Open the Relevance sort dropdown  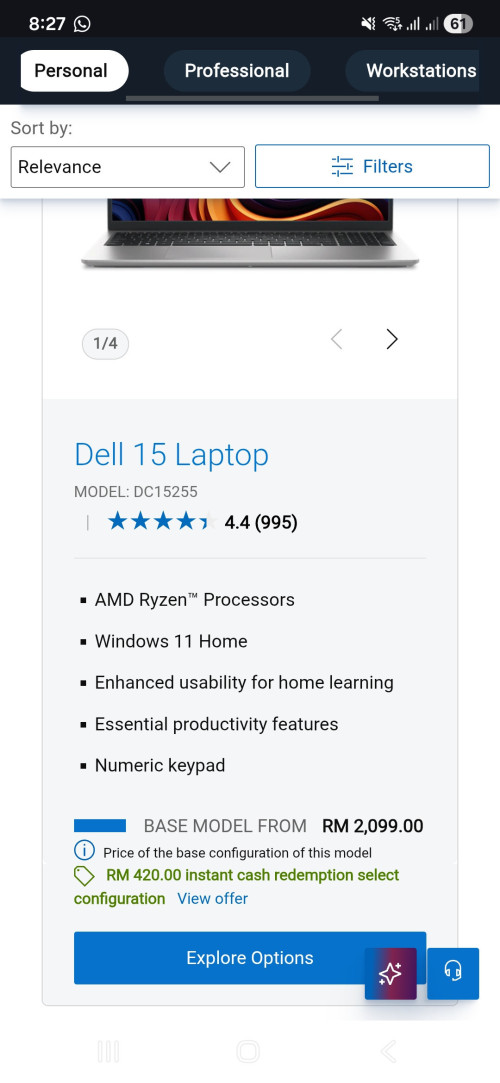click(128, 166)
